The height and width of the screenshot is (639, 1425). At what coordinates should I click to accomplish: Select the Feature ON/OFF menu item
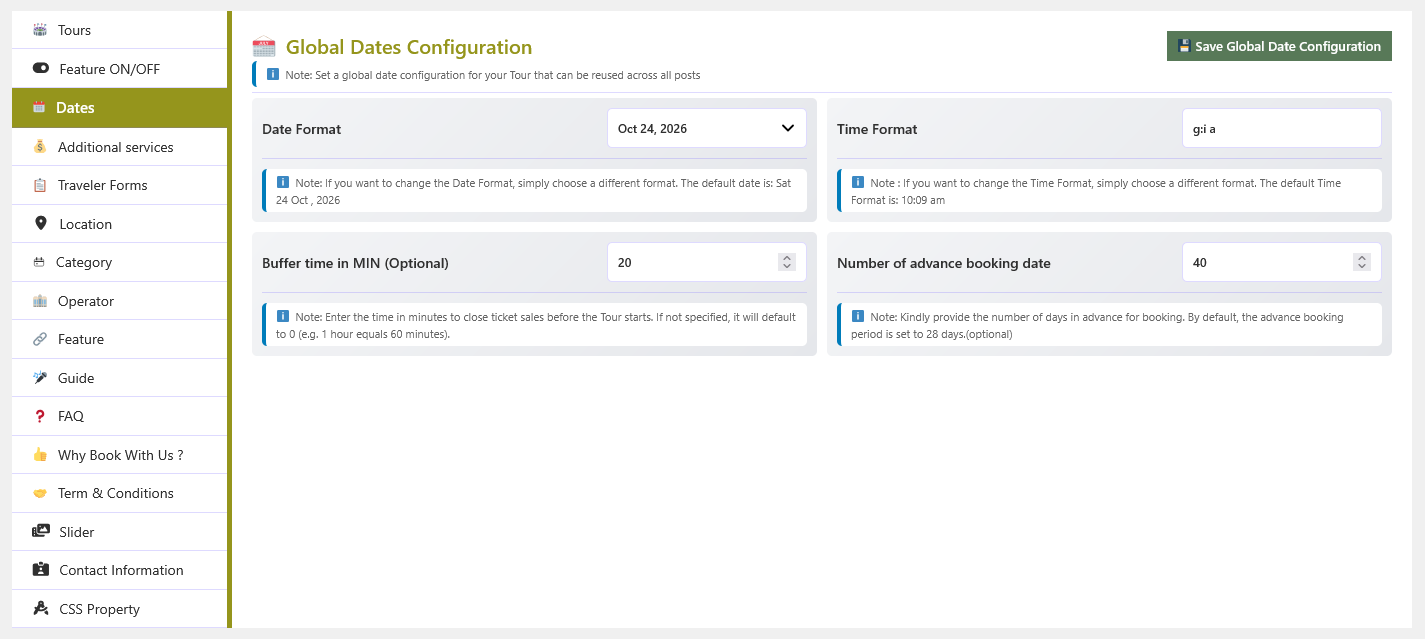click(120, 69)
